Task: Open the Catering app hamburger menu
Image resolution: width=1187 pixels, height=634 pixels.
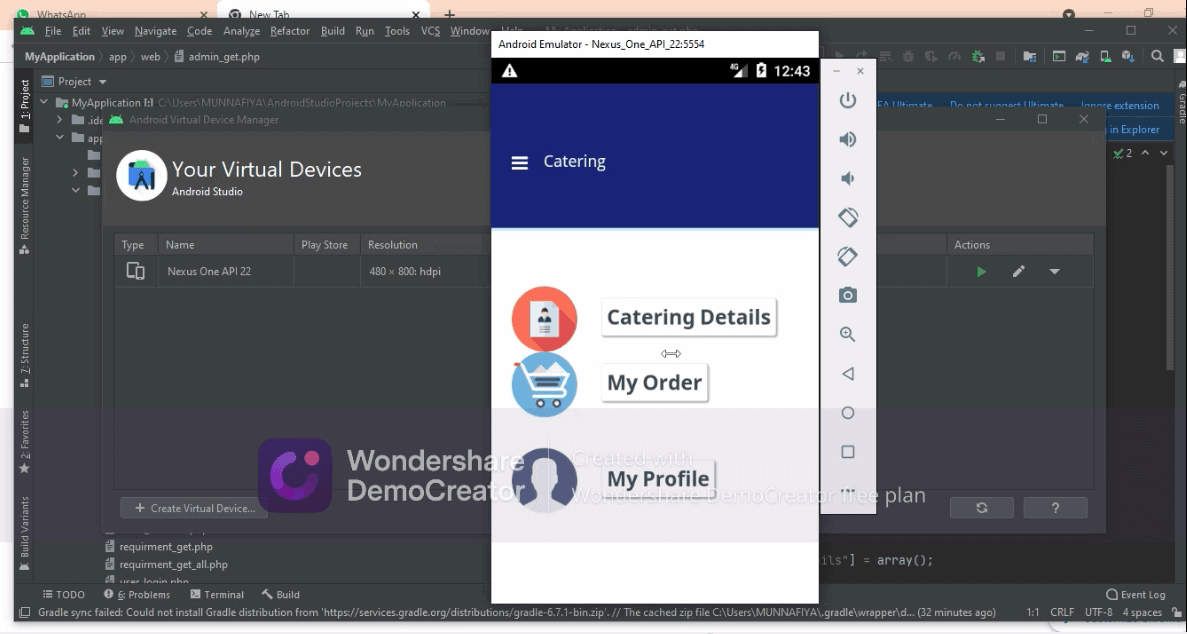Action: coord(519,162)
